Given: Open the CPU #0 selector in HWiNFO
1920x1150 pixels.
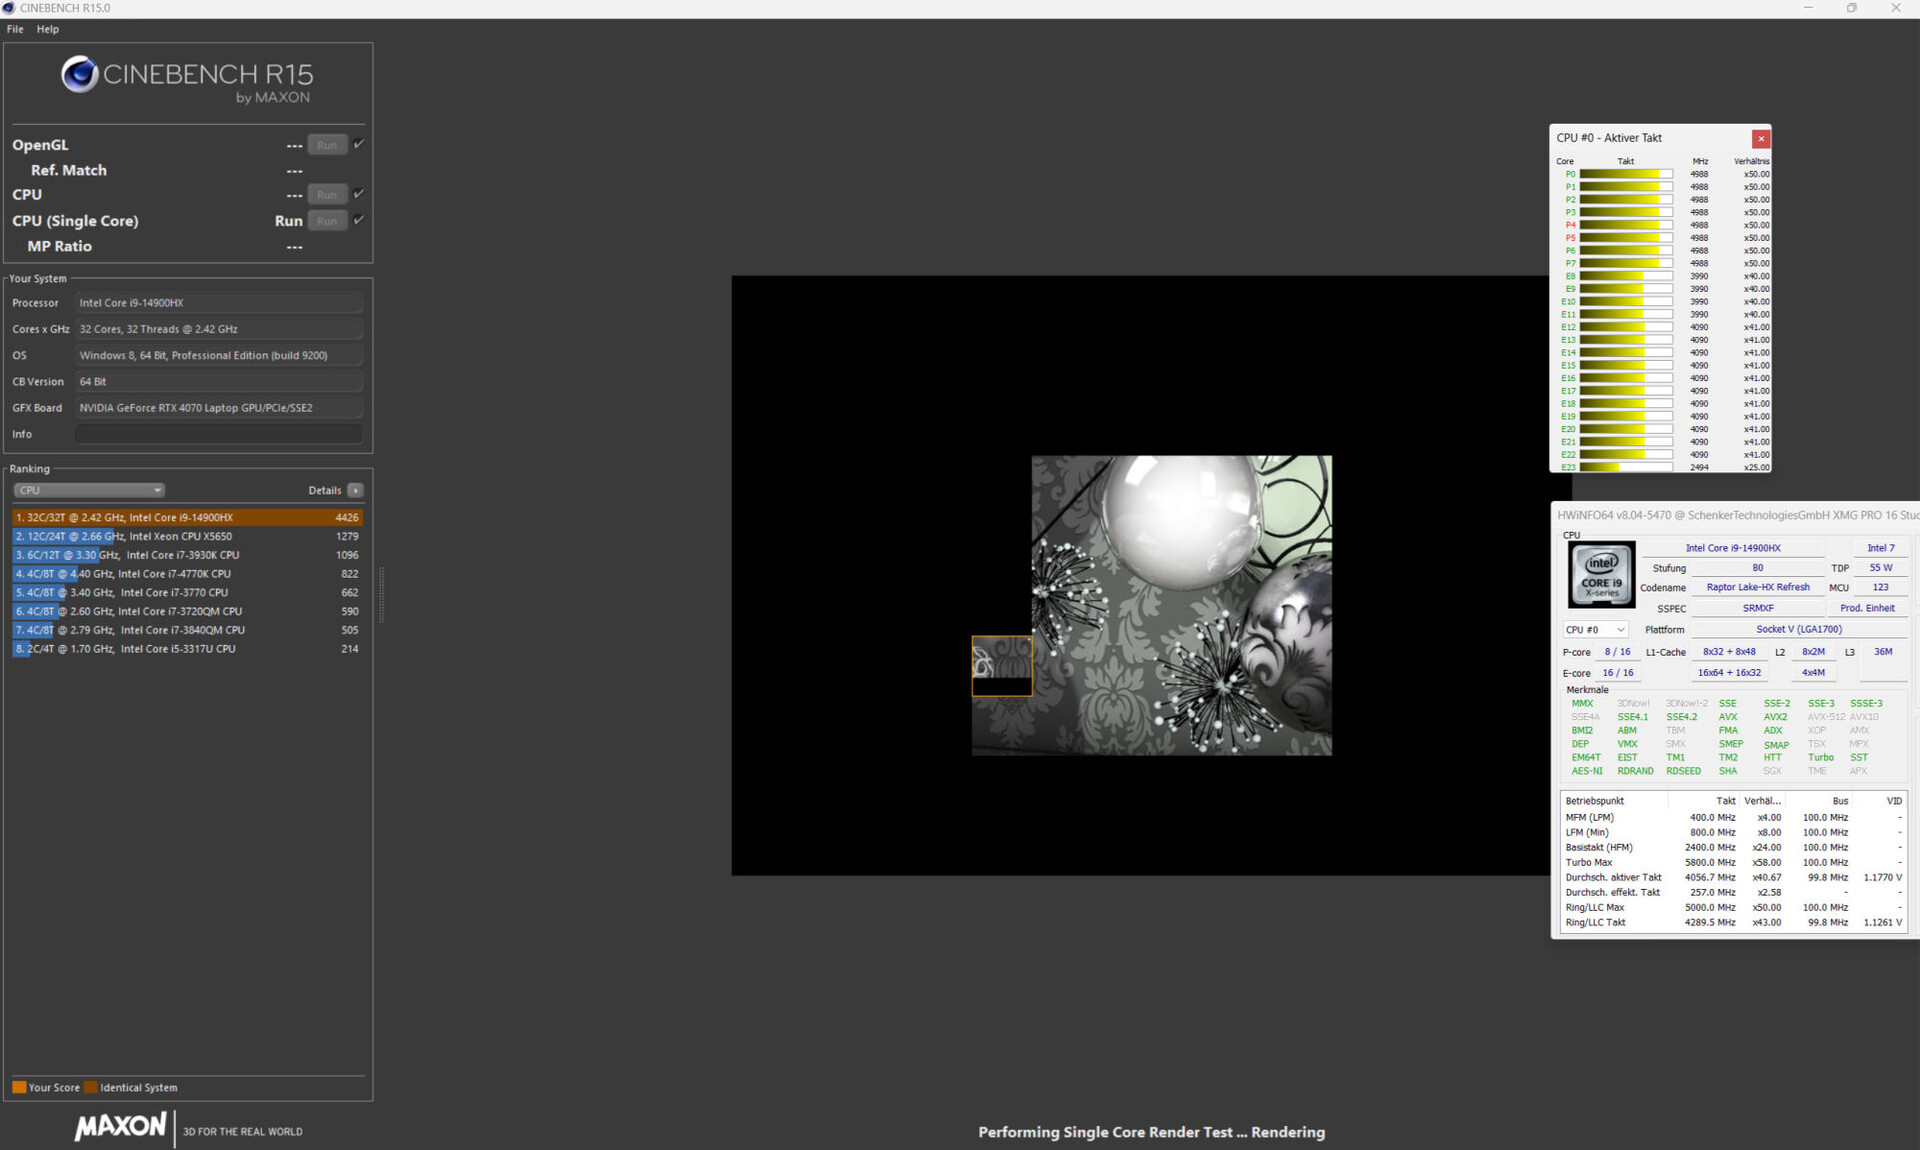Looking at the screenshot, I should click(x=1595, y=630).
